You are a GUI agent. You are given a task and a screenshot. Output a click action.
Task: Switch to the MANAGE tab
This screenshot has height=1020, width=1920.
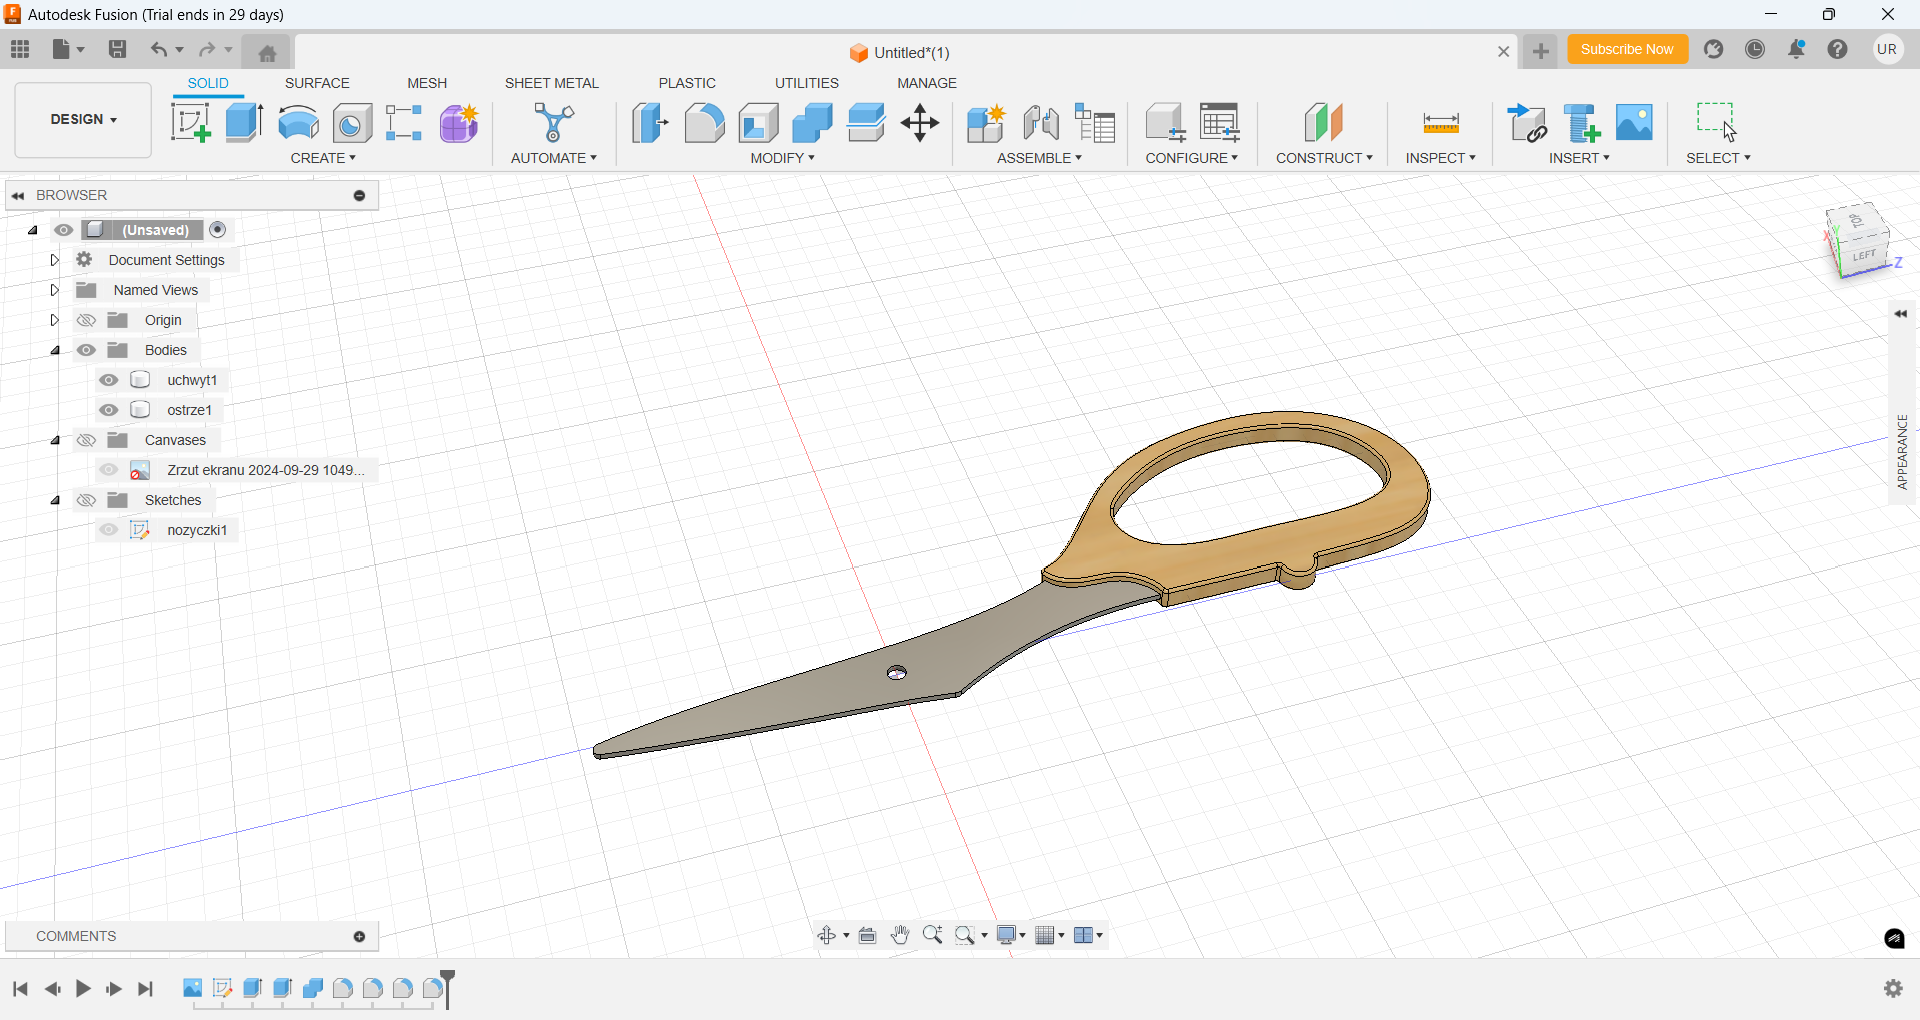point(927,83)
